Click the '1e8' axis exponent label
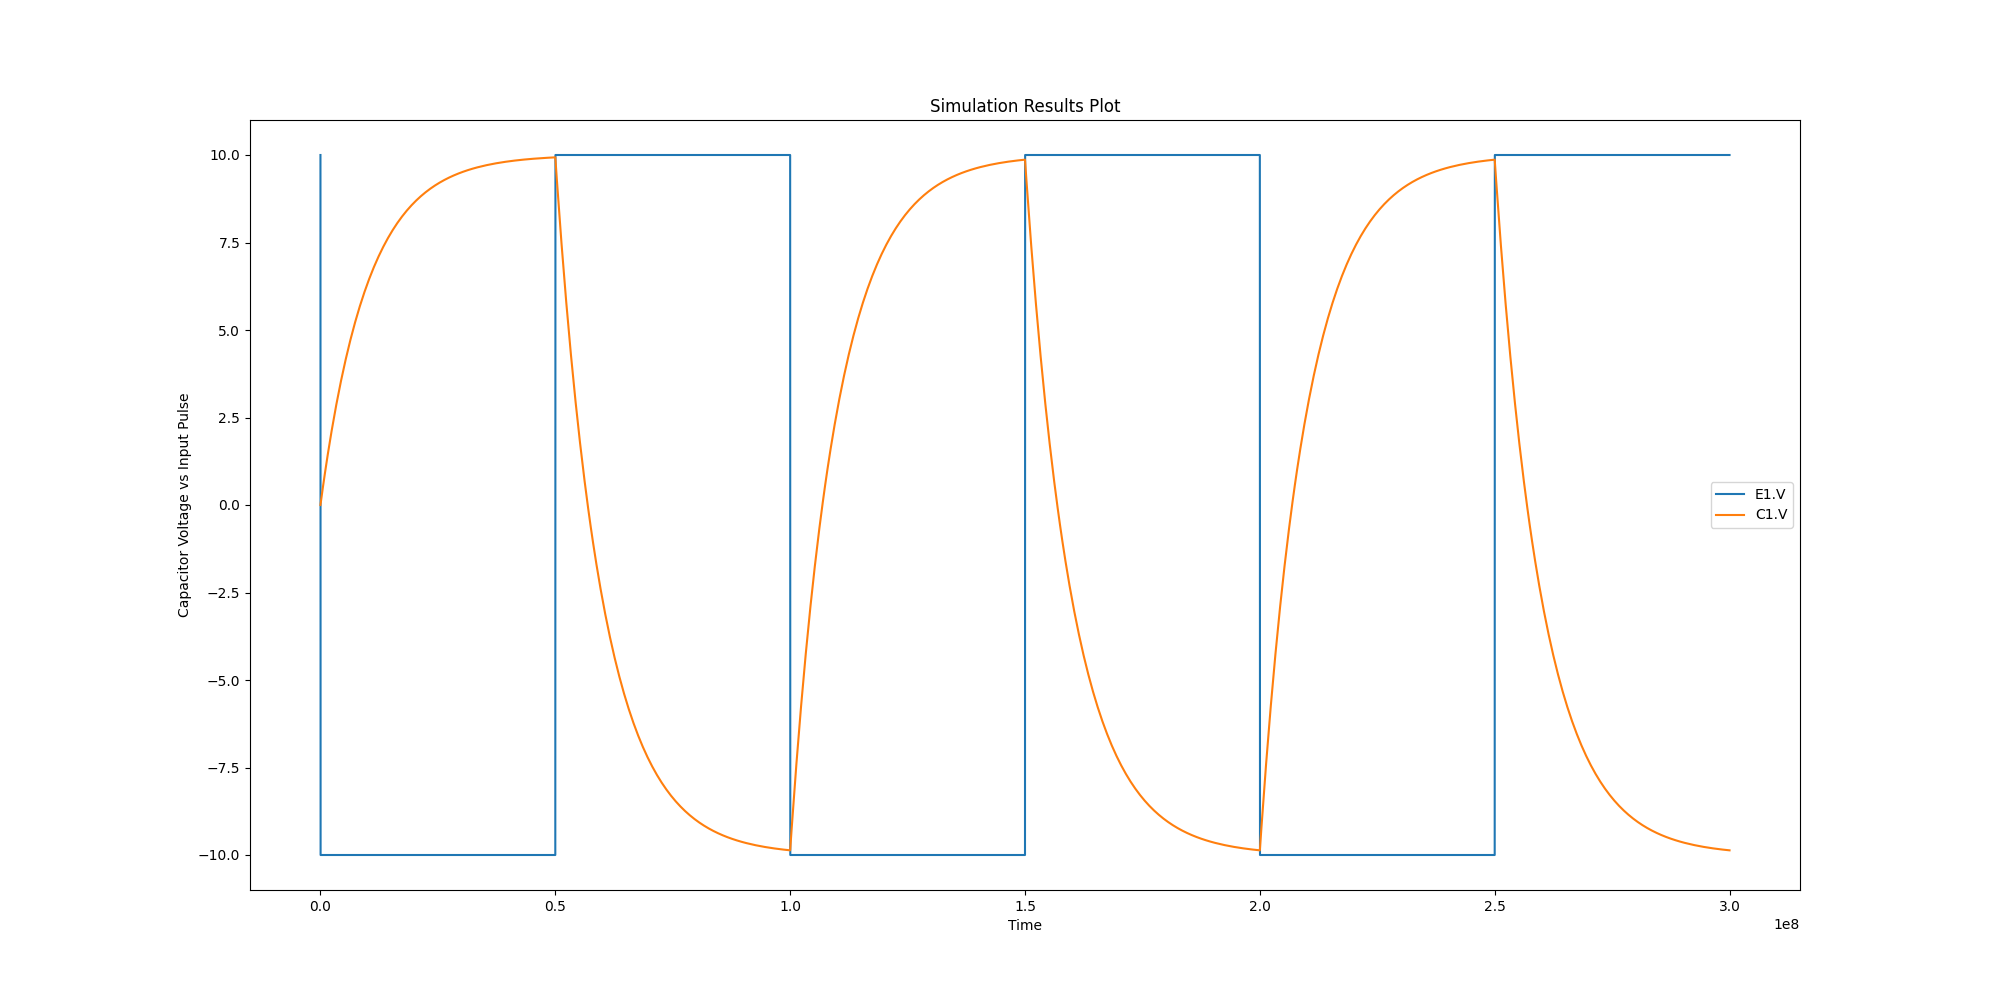This screenshot has height=1000, width=2000. (x=1787, y=924)
